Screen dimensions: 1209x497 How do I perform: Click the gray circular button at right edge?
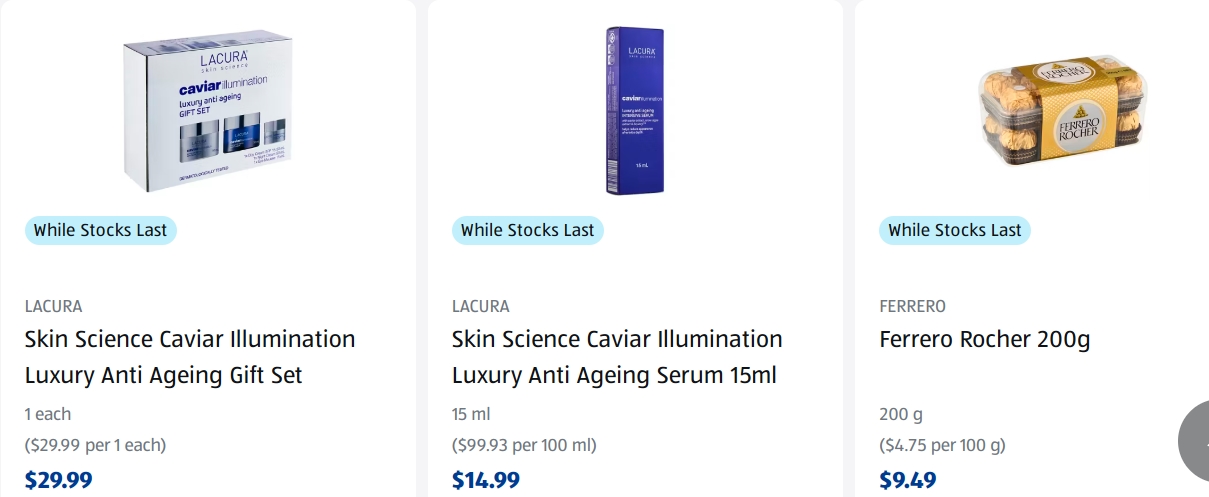tap(1194, 441)
